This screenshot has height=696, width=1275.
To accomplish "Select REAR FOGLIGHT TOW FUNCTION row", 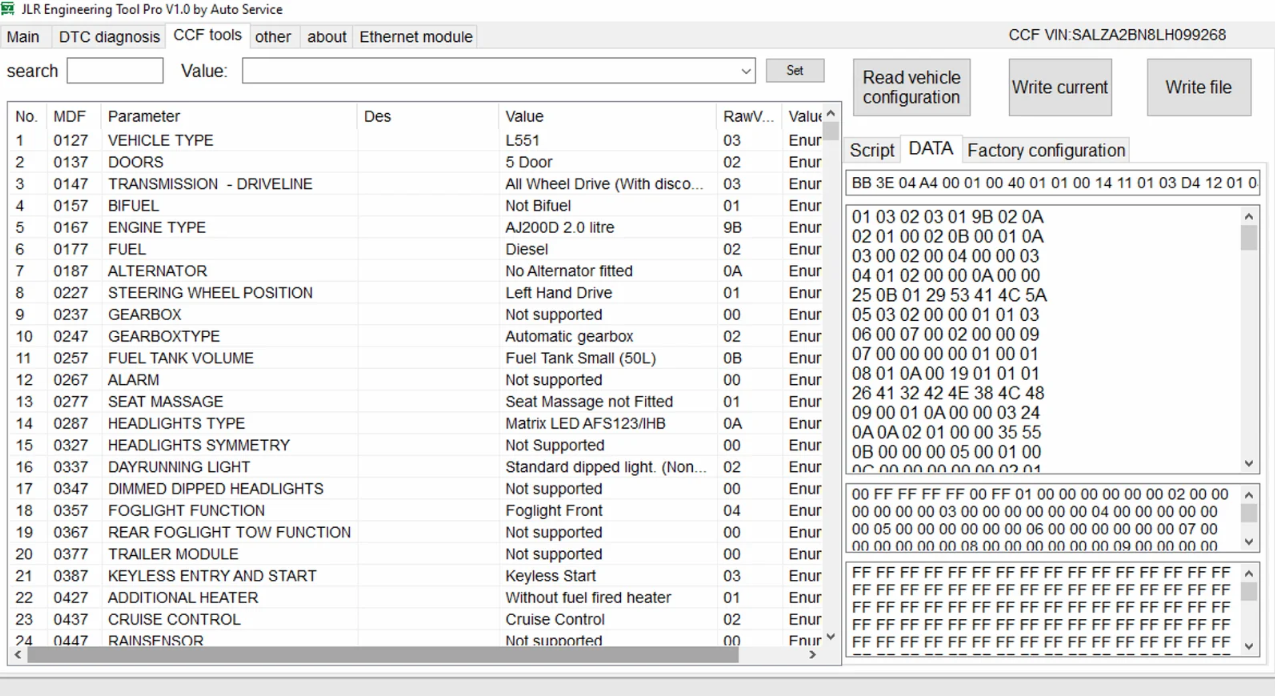I will point(415,532).
